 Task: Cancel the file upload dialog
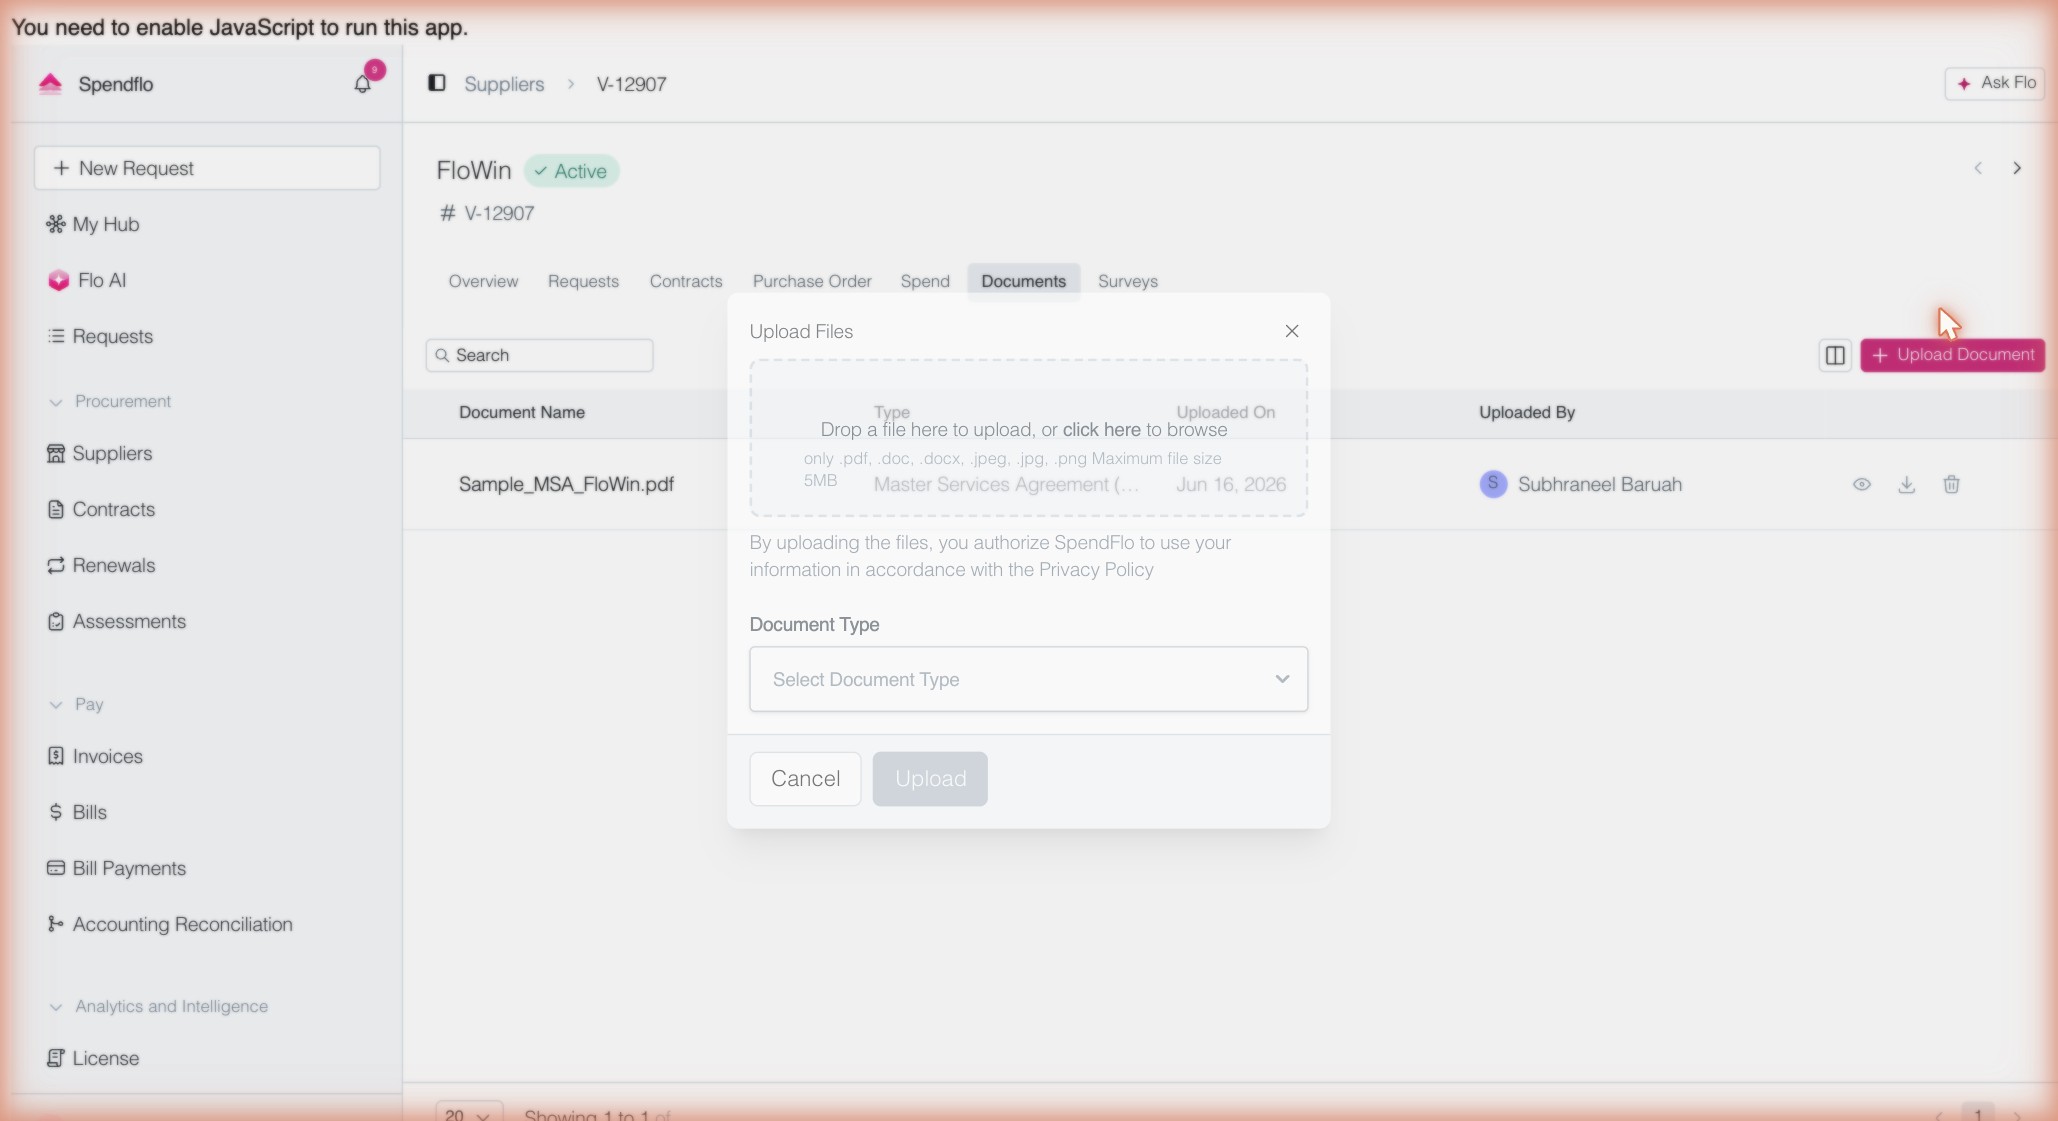tap(805, 779)
